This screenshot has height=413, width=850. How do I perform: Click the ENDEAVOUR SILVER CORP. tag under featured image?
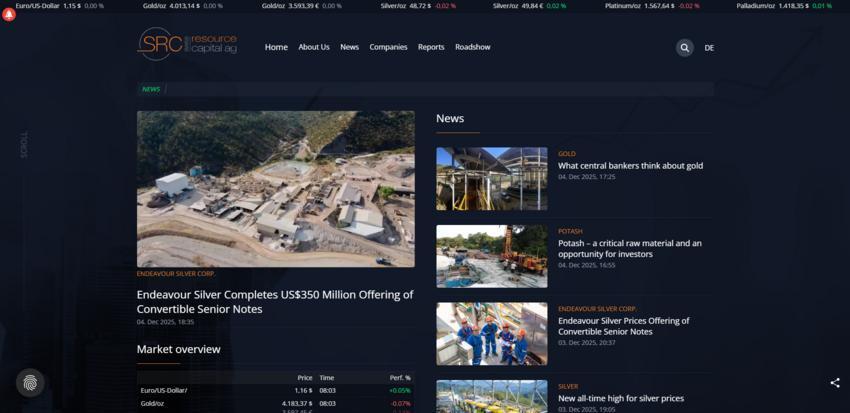(x=176, y=274)
